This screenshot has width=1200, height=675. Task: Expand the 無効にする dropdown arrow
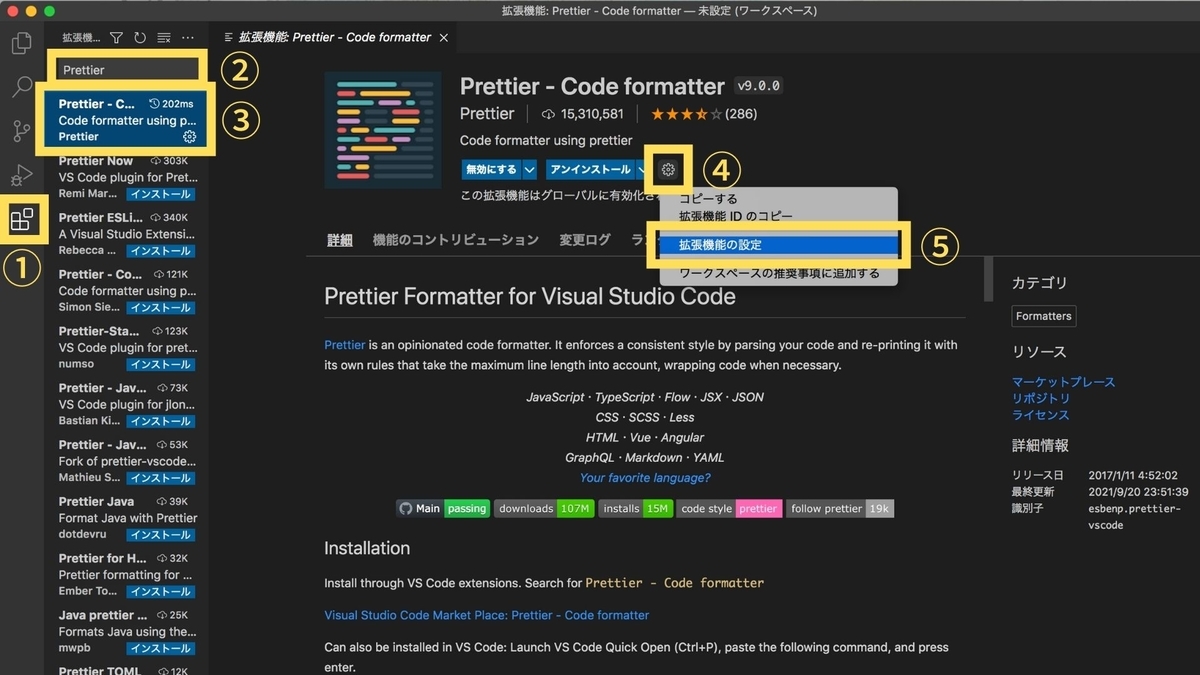coord(530,170)
